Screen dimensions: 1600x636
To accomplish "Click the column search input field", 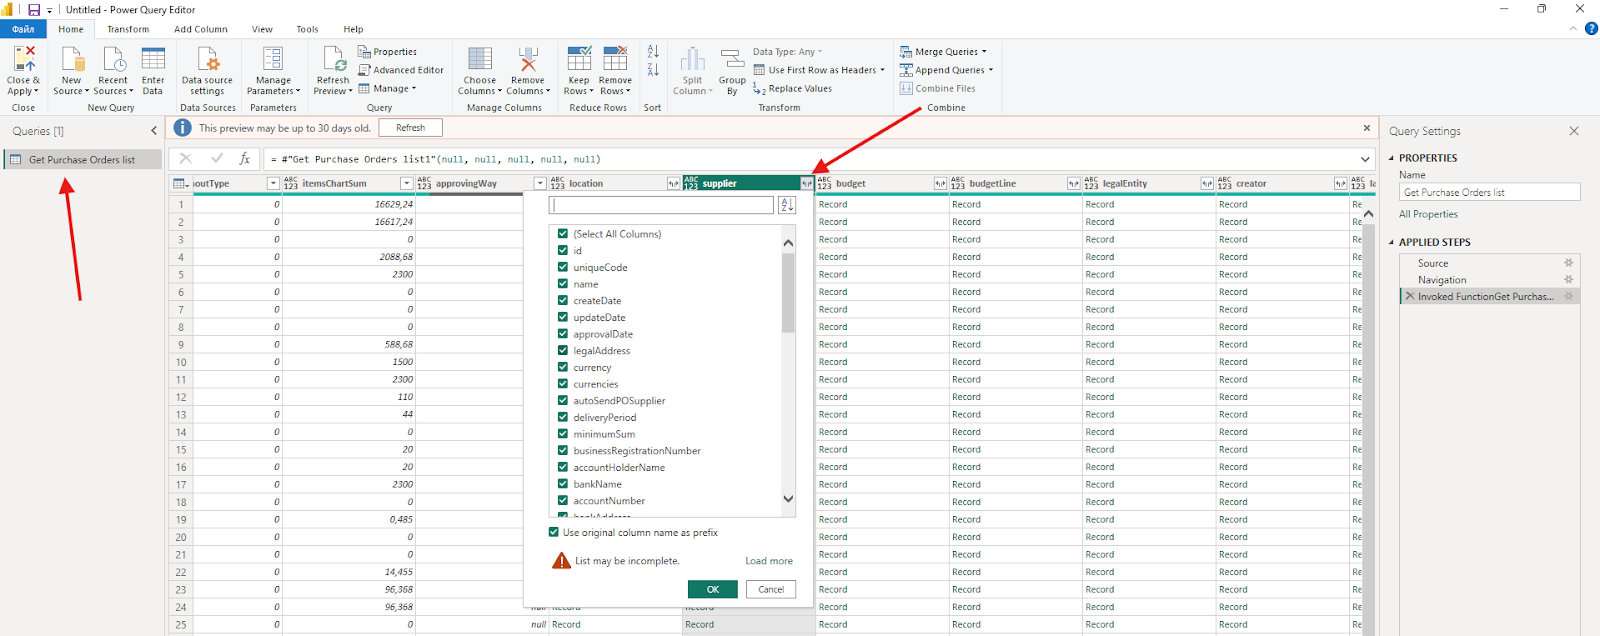I will tap(661, 205).
